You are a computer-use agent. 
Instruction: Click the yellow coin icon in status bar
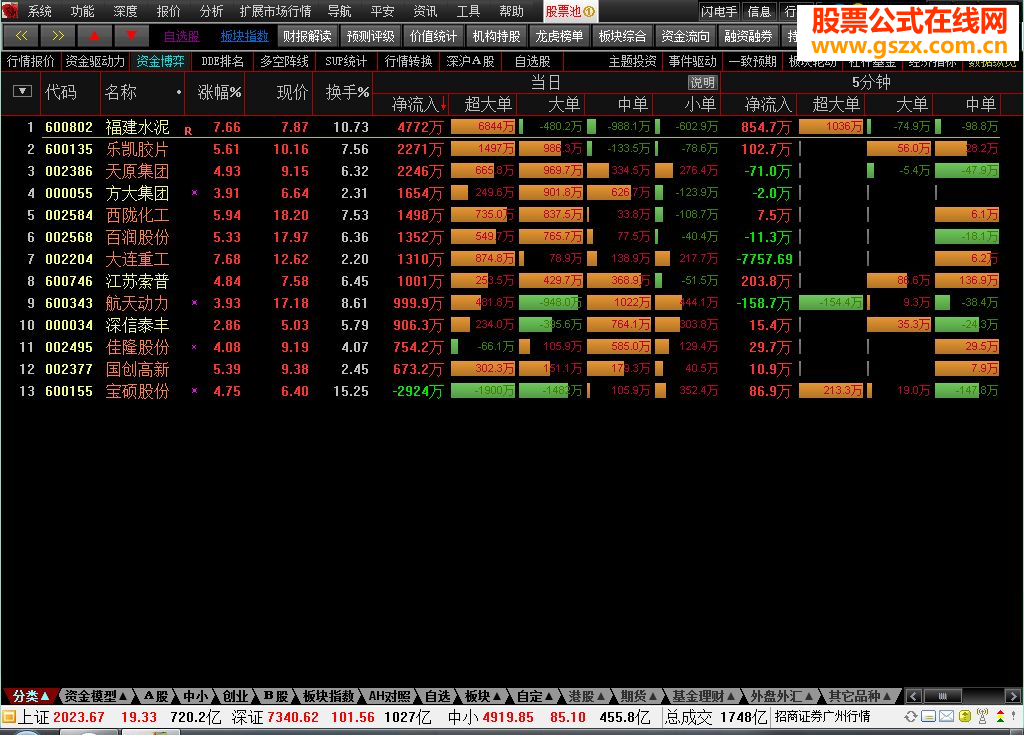click(965, 717)
